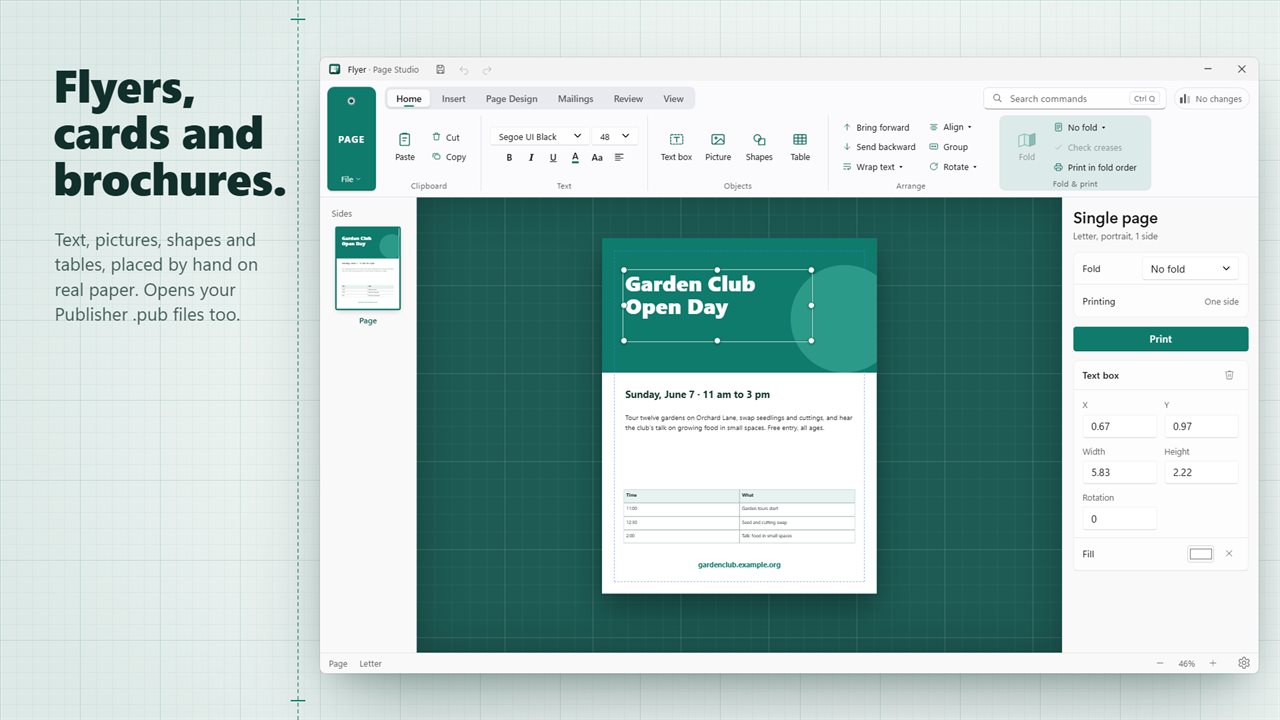Image resolution: width=1280 pixels, height=720 pixels.
Task: Click the green Print button
Action: 1160,339
